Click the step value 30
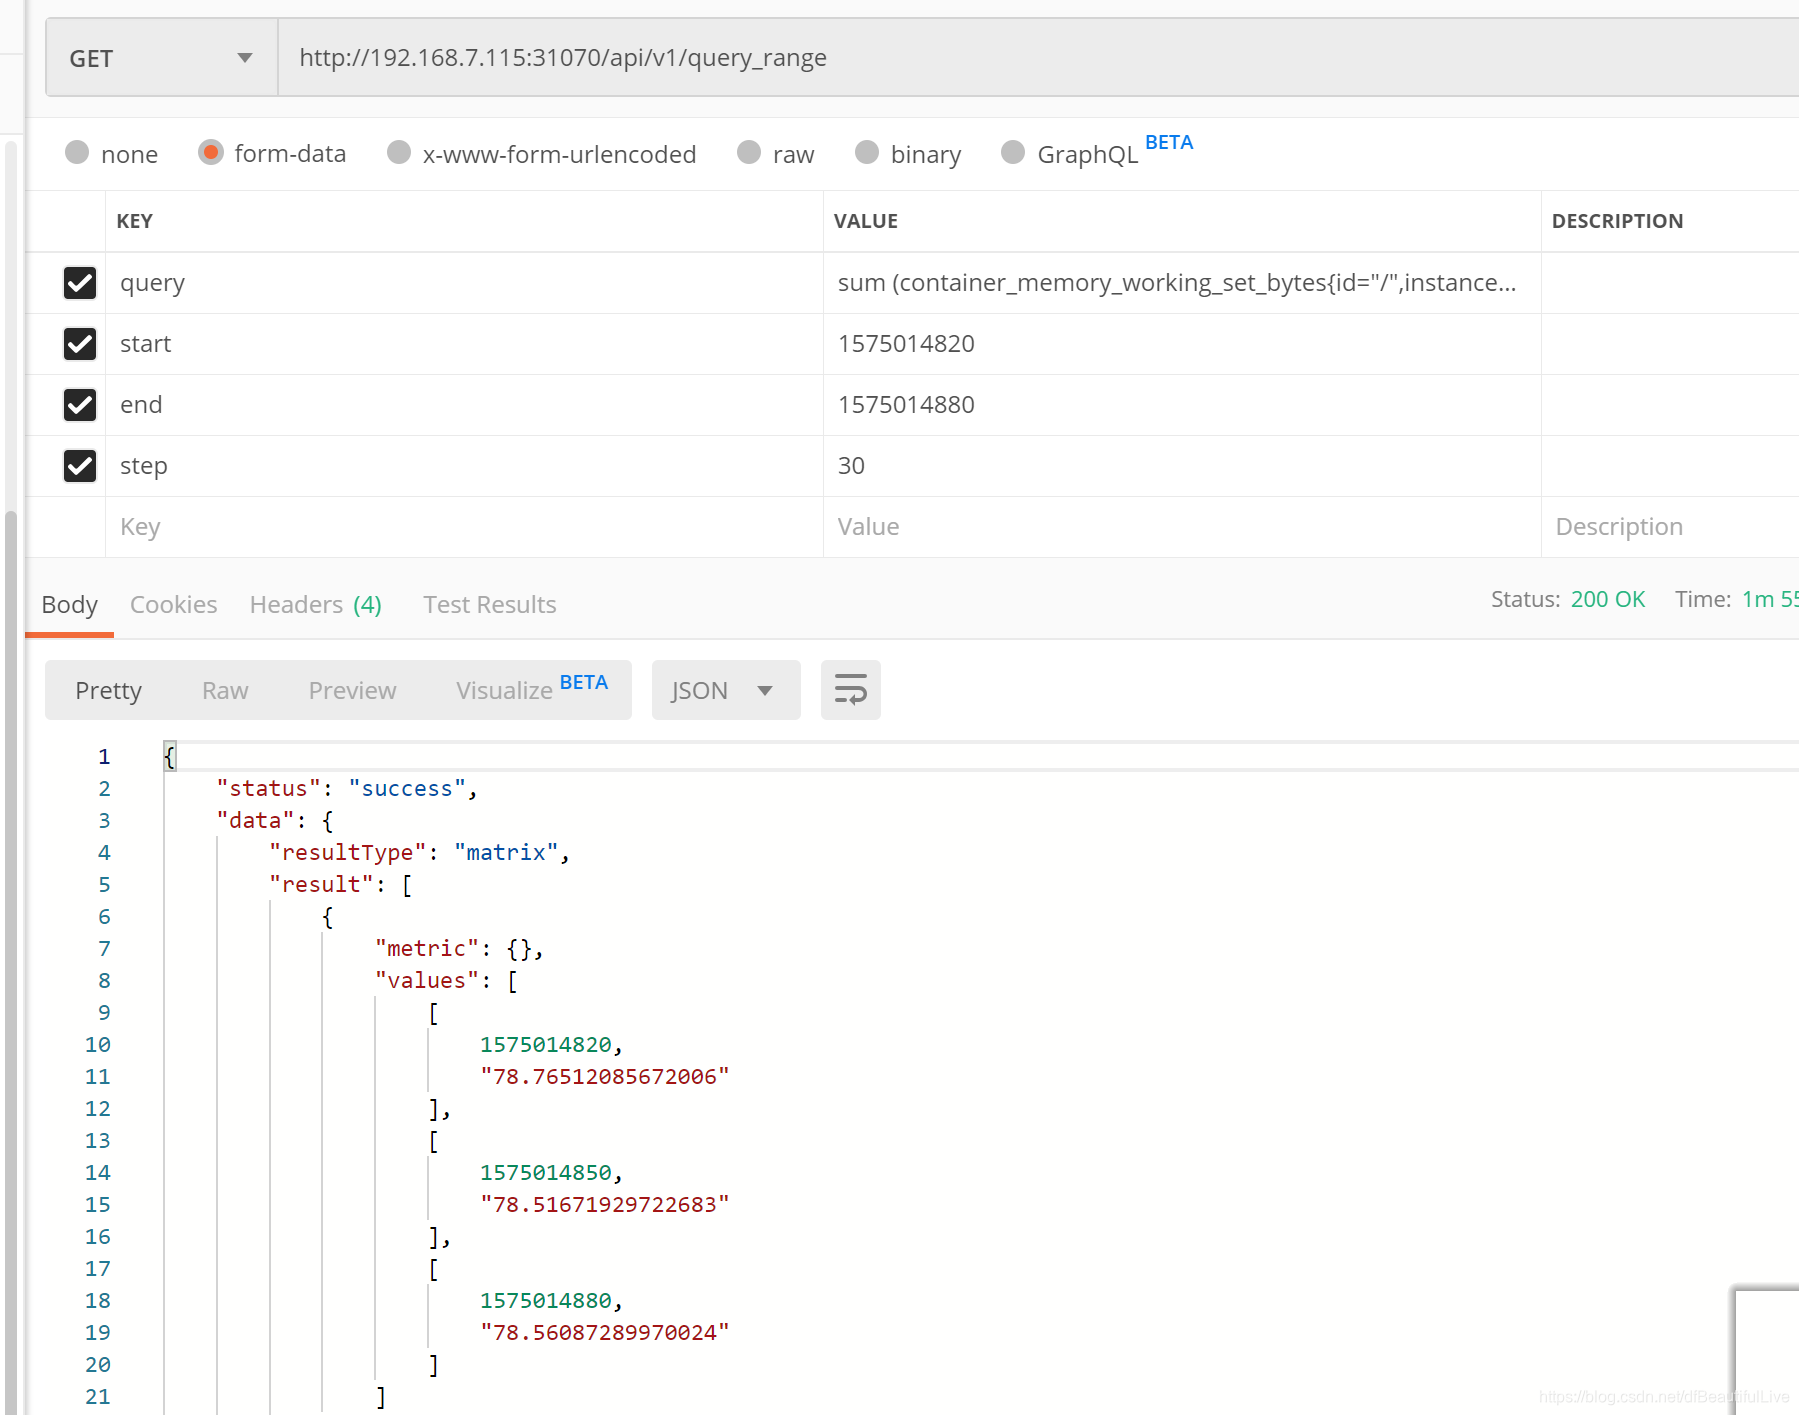Image resolution: width=1799 pixels, height=1415 pixels. coord(851,466)
